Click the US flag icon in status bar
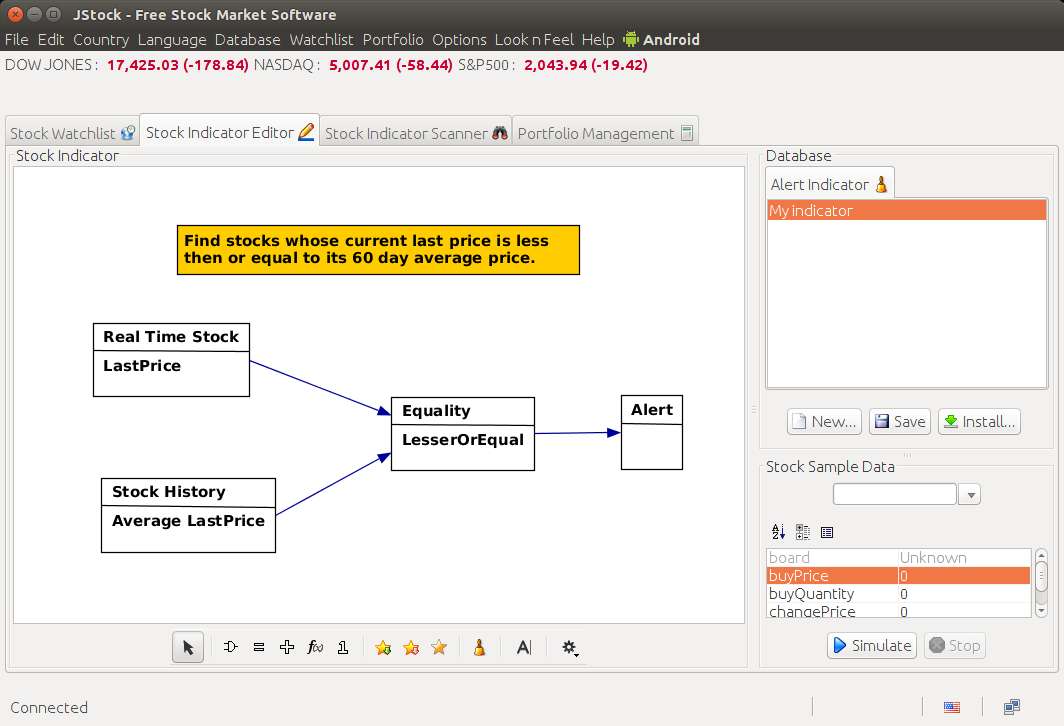This screenshot has height=726, width=1064. (x=952, y=707)
